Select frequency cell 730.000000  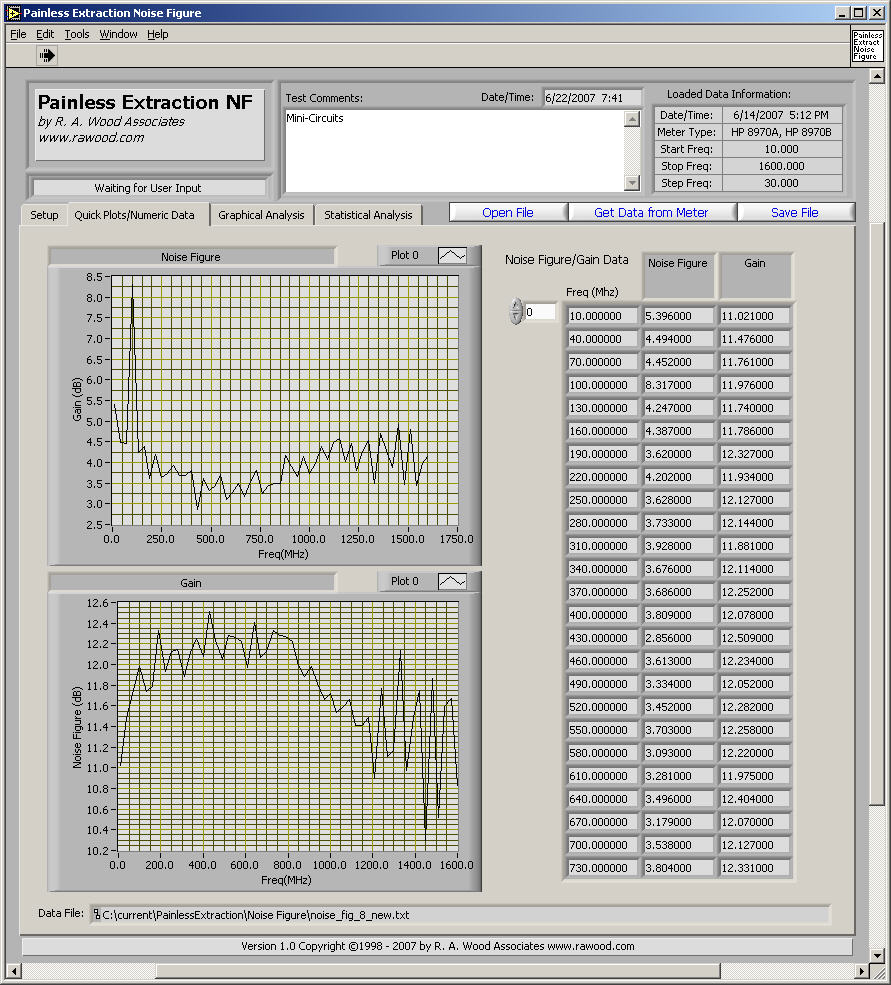602,868
